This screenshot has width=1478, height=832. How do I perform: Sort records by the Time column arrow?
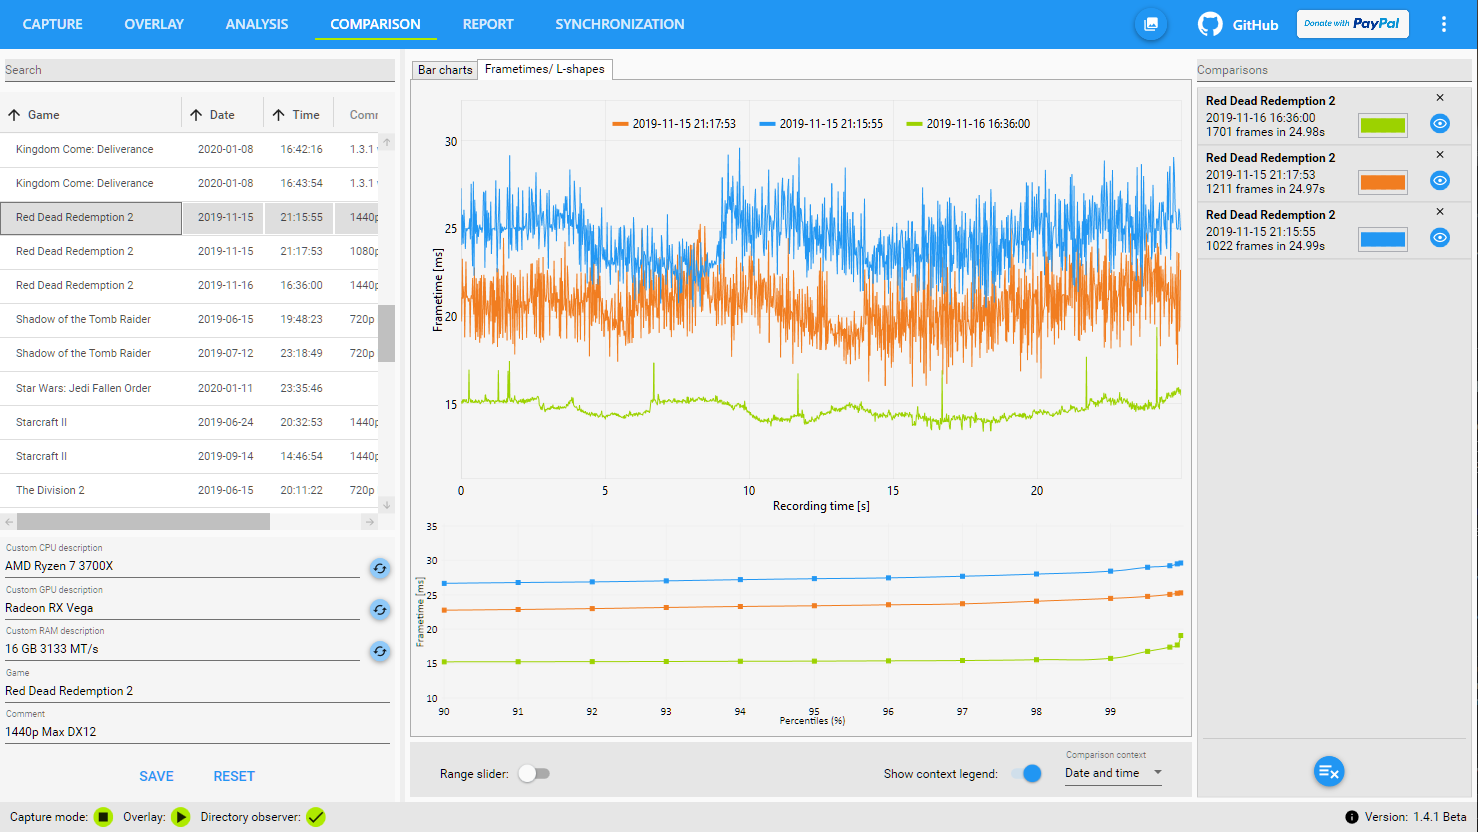[x=279, y=115]
